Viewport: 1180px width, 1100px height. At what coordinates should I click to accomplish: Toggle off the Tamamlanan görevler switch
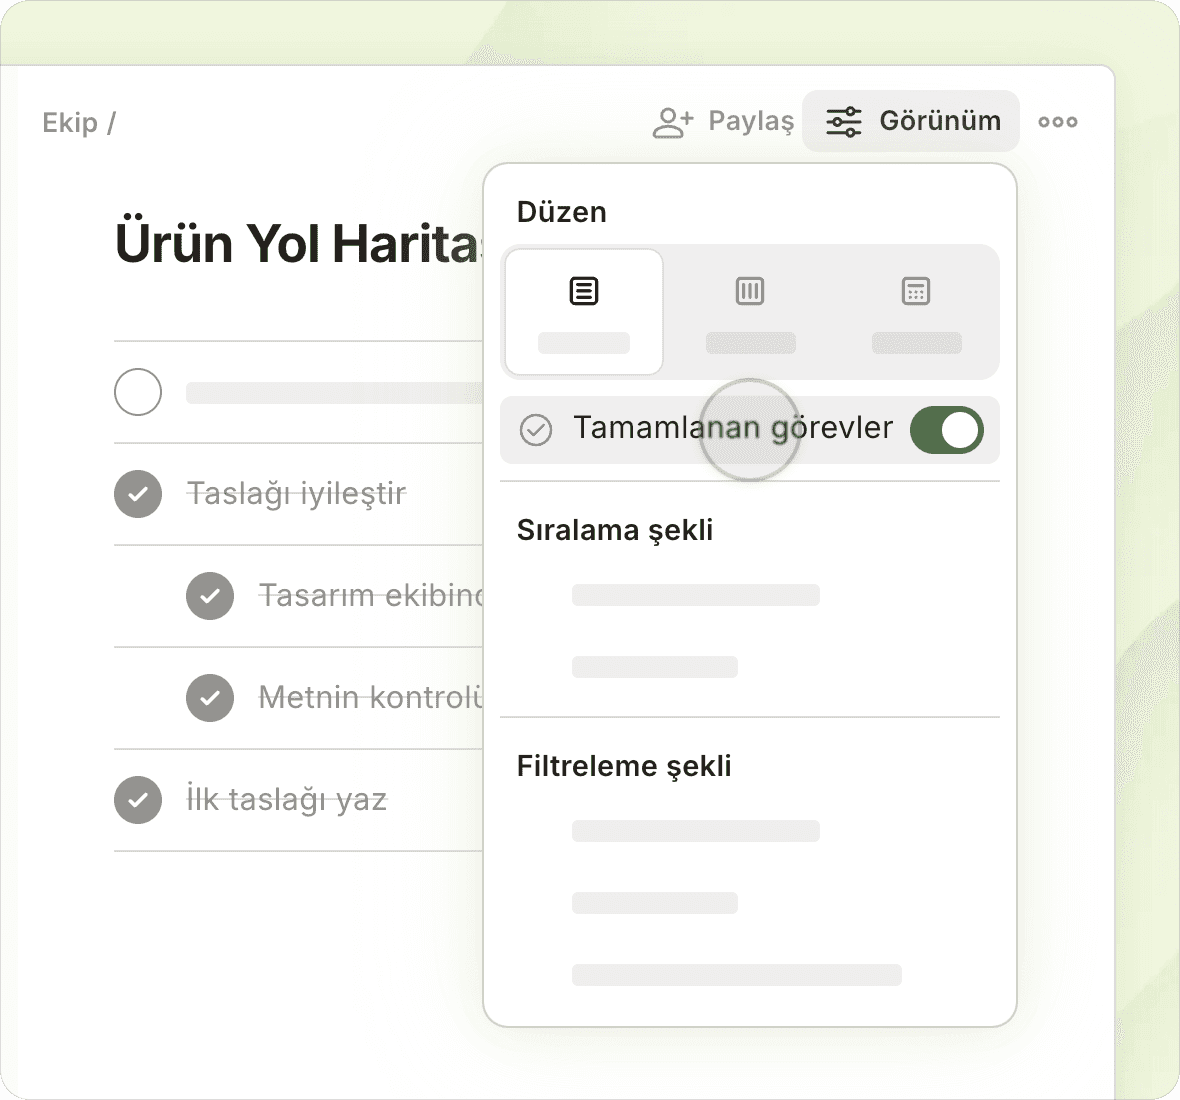tap(946, 430)
